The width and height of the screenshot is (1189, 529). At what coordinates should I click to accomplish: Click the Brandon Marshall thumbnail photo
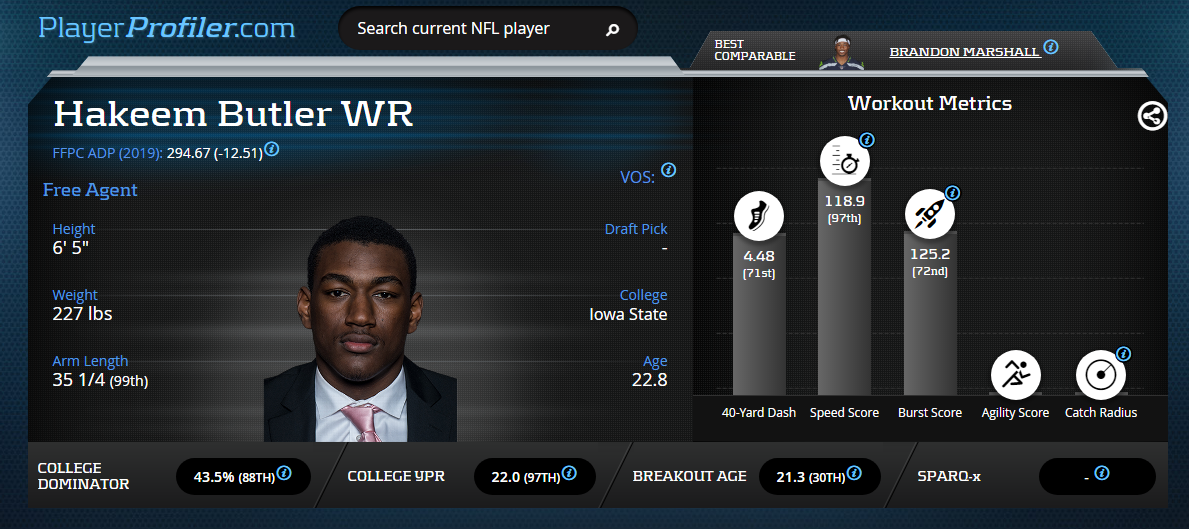(843, 52)
